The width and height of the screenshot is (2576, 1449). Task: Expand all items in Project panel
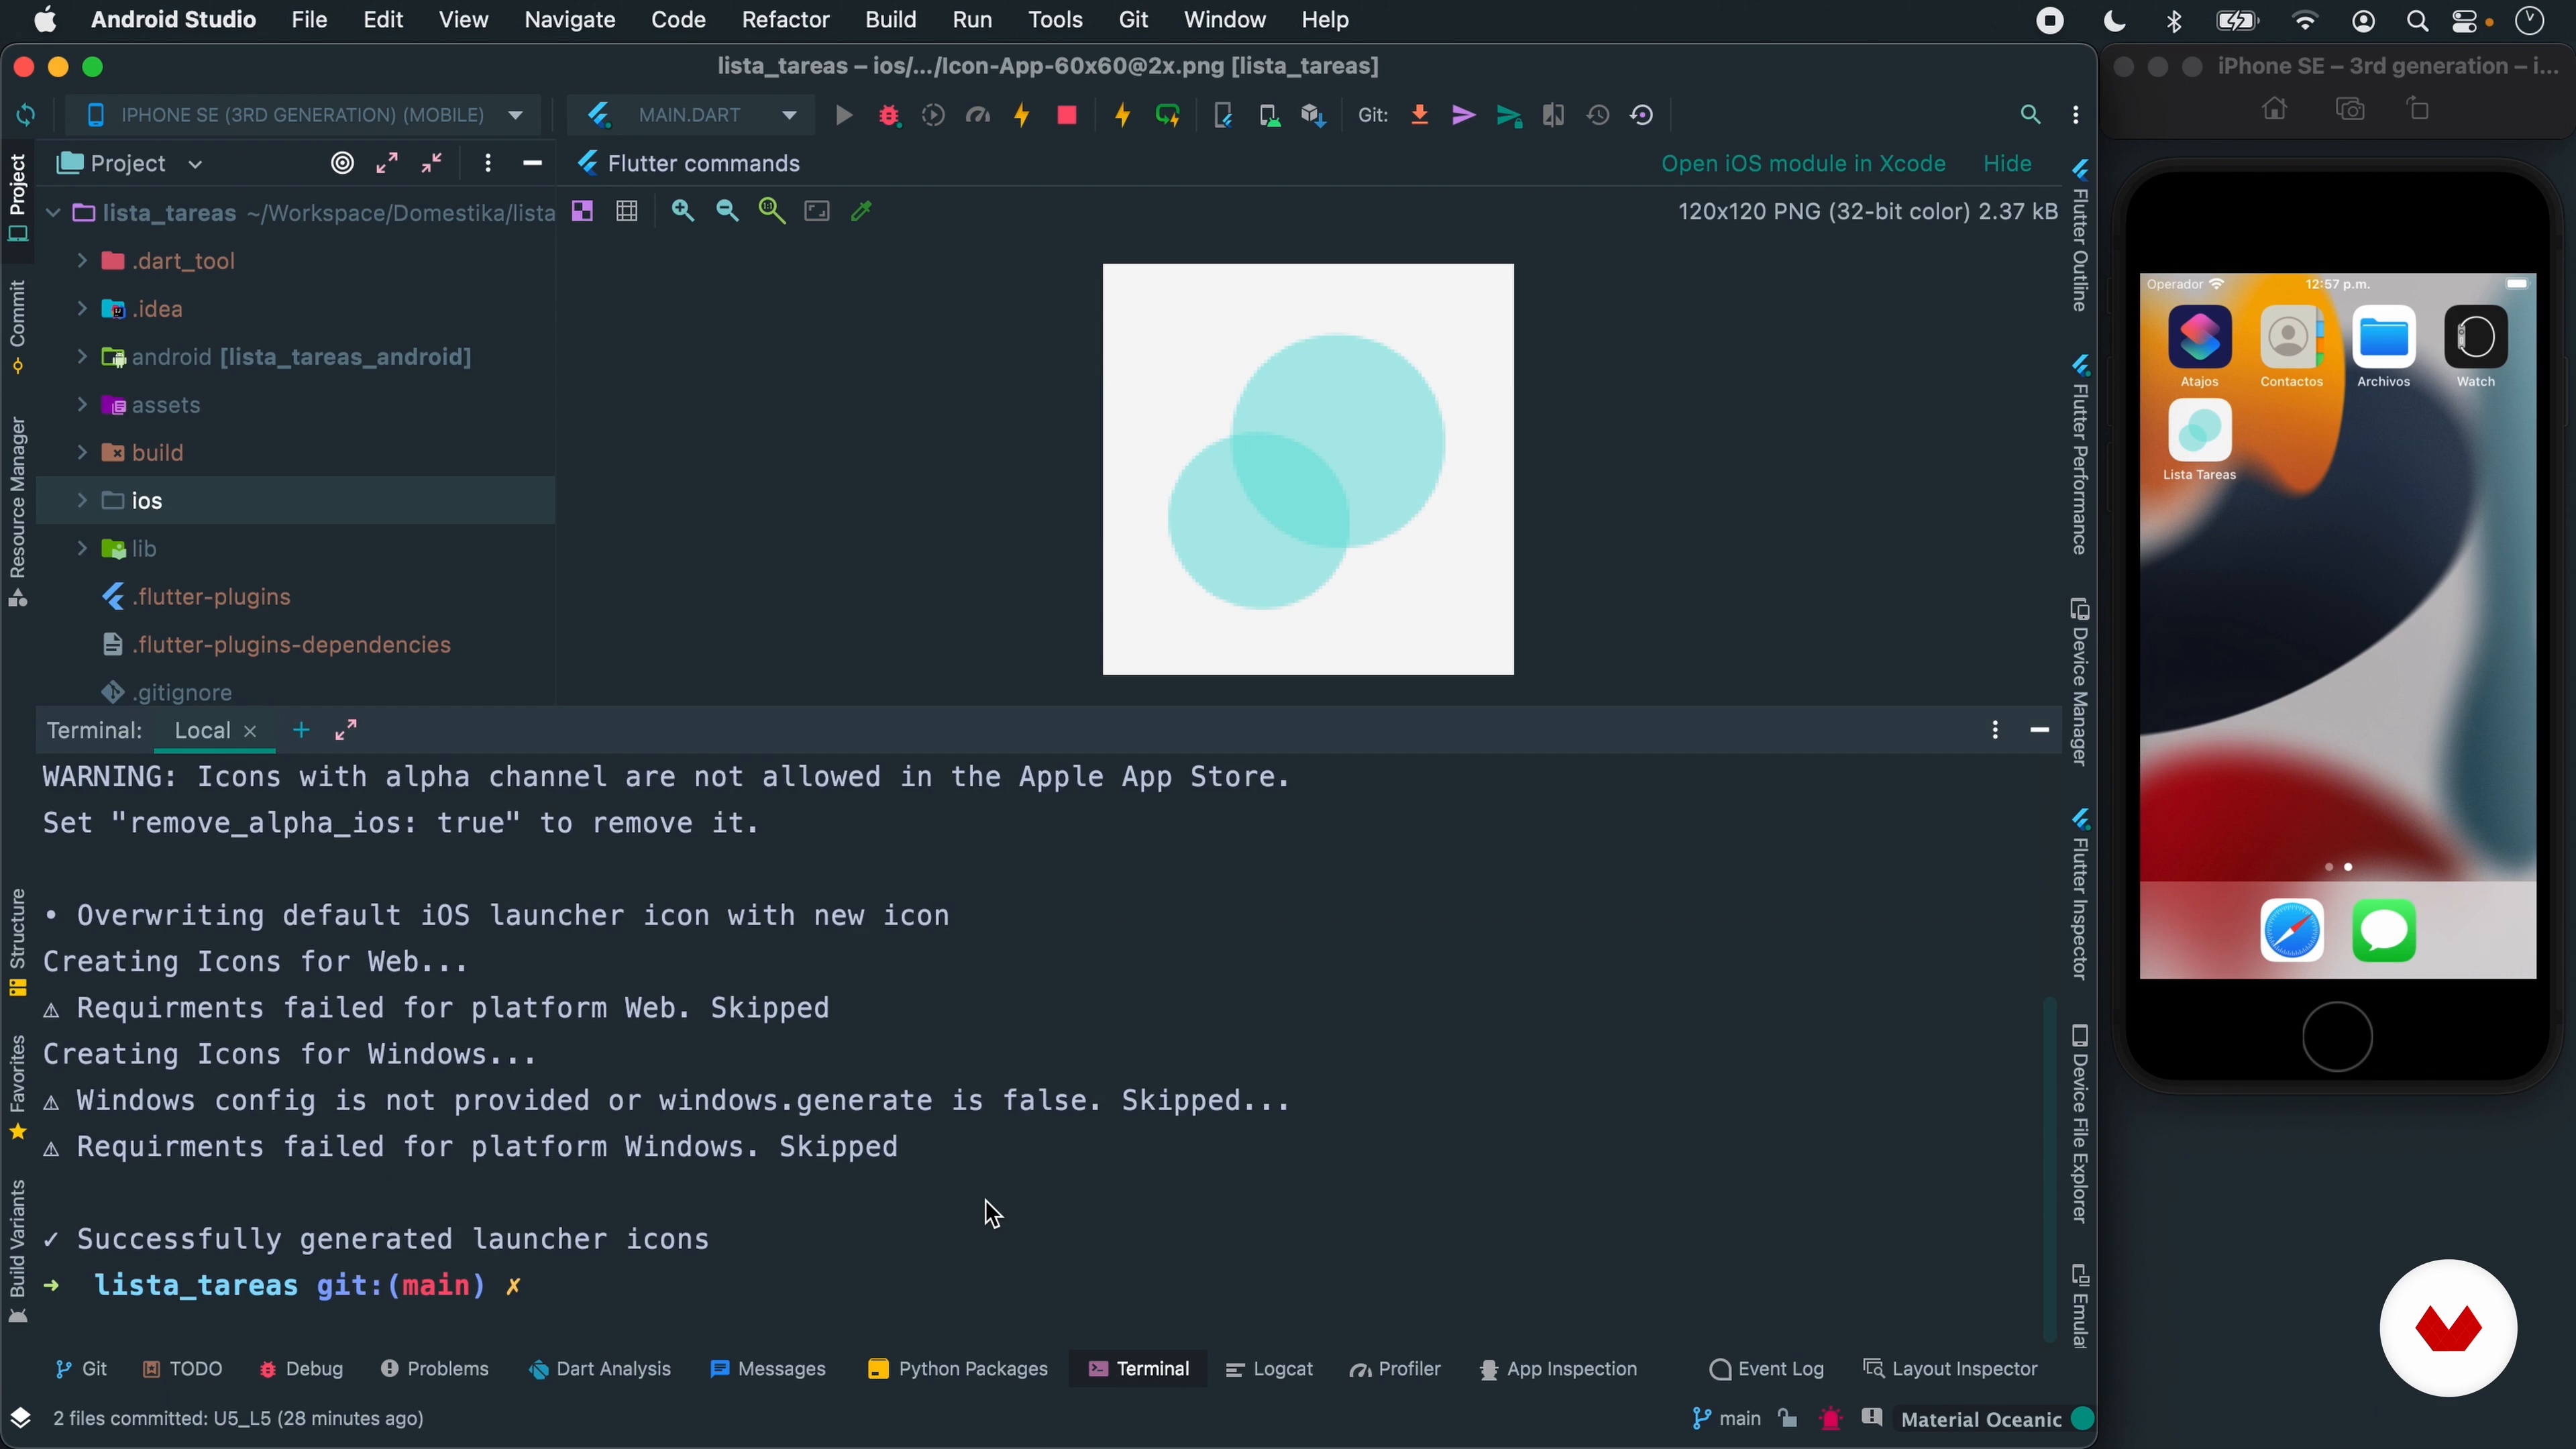(x=387, y=163)
